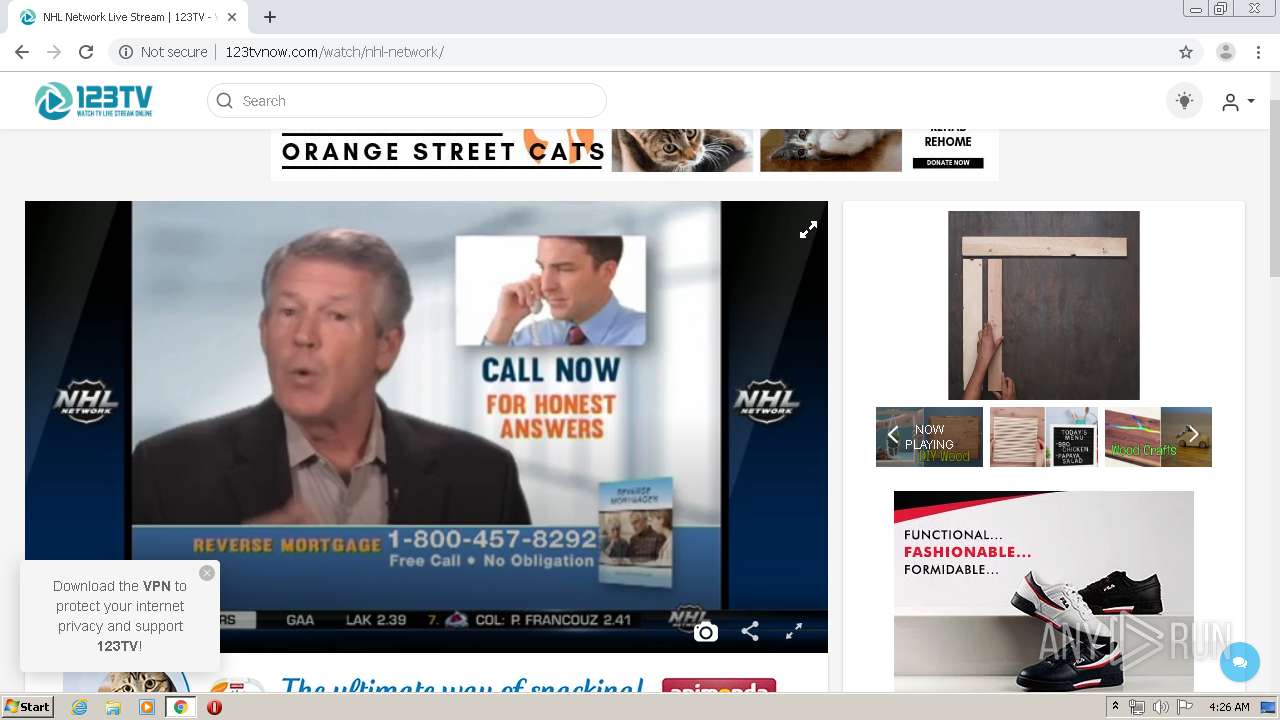
Task: Go forward in browser history
Action: point(54,52)
